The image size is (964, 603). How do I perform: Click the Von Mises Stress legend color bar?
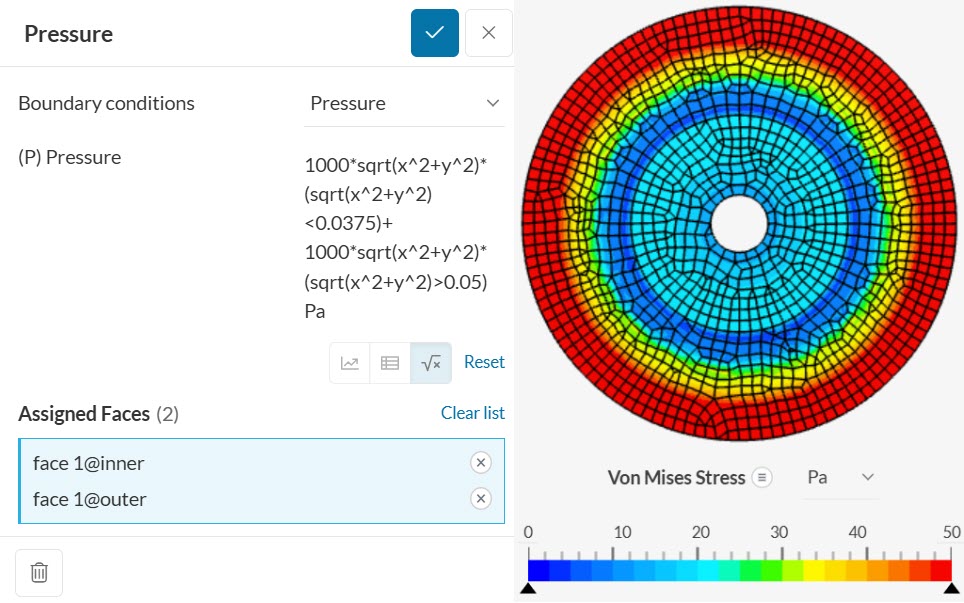pyautogui.click(x=739, y=570)
